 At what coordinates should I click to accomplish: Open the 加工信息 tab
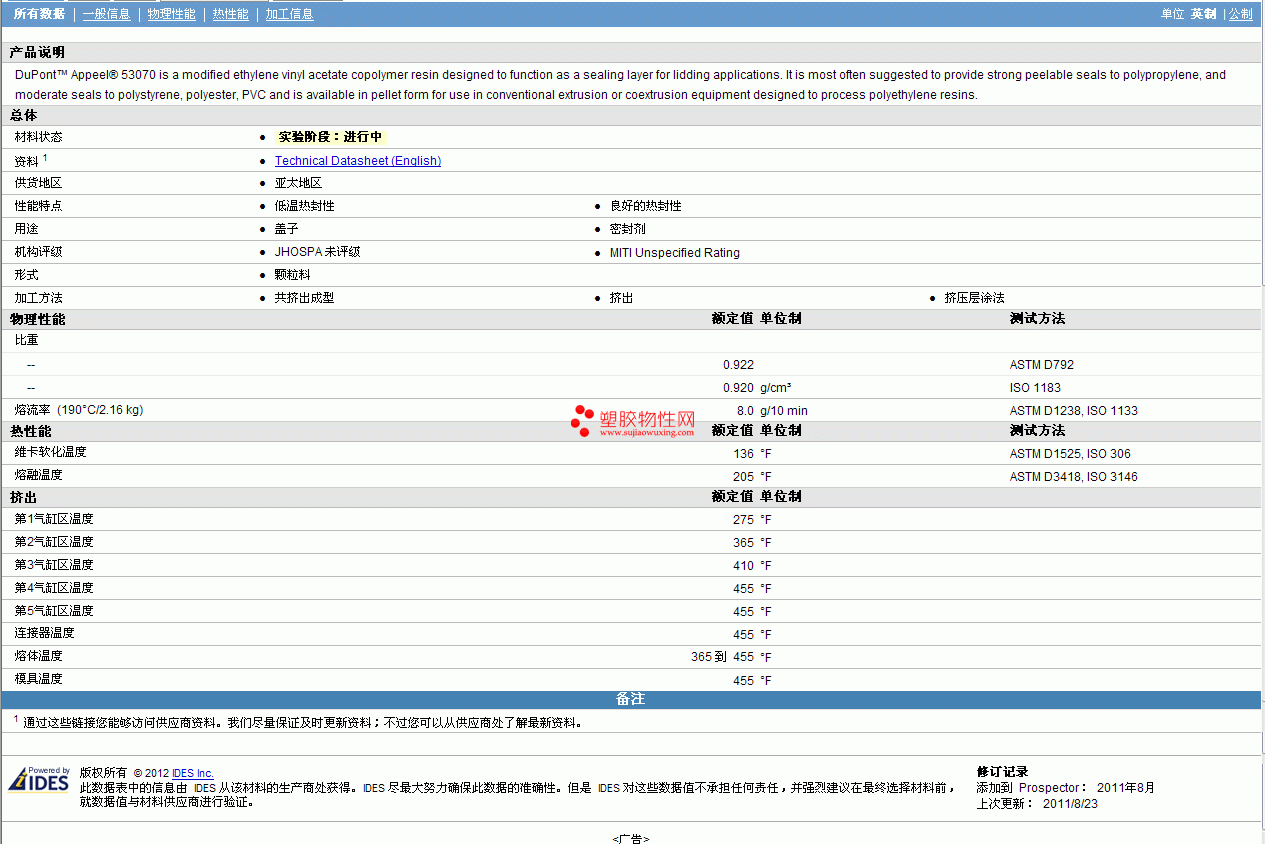[x=290, y=14]
